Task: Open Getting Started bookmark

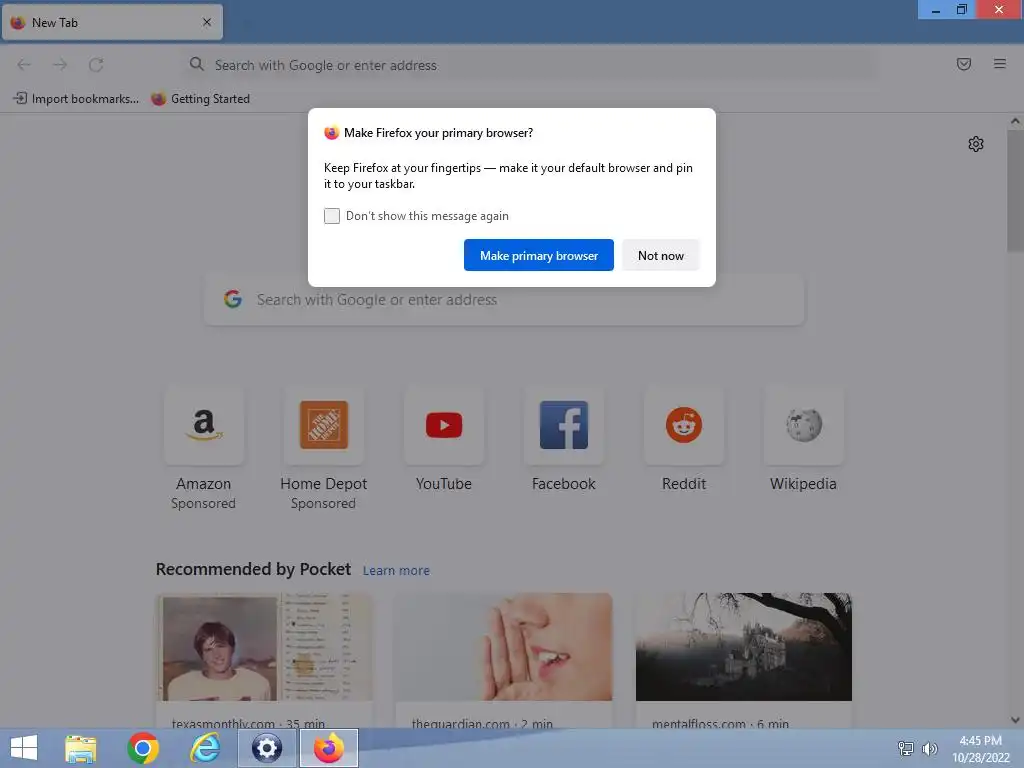Action: 200,99
